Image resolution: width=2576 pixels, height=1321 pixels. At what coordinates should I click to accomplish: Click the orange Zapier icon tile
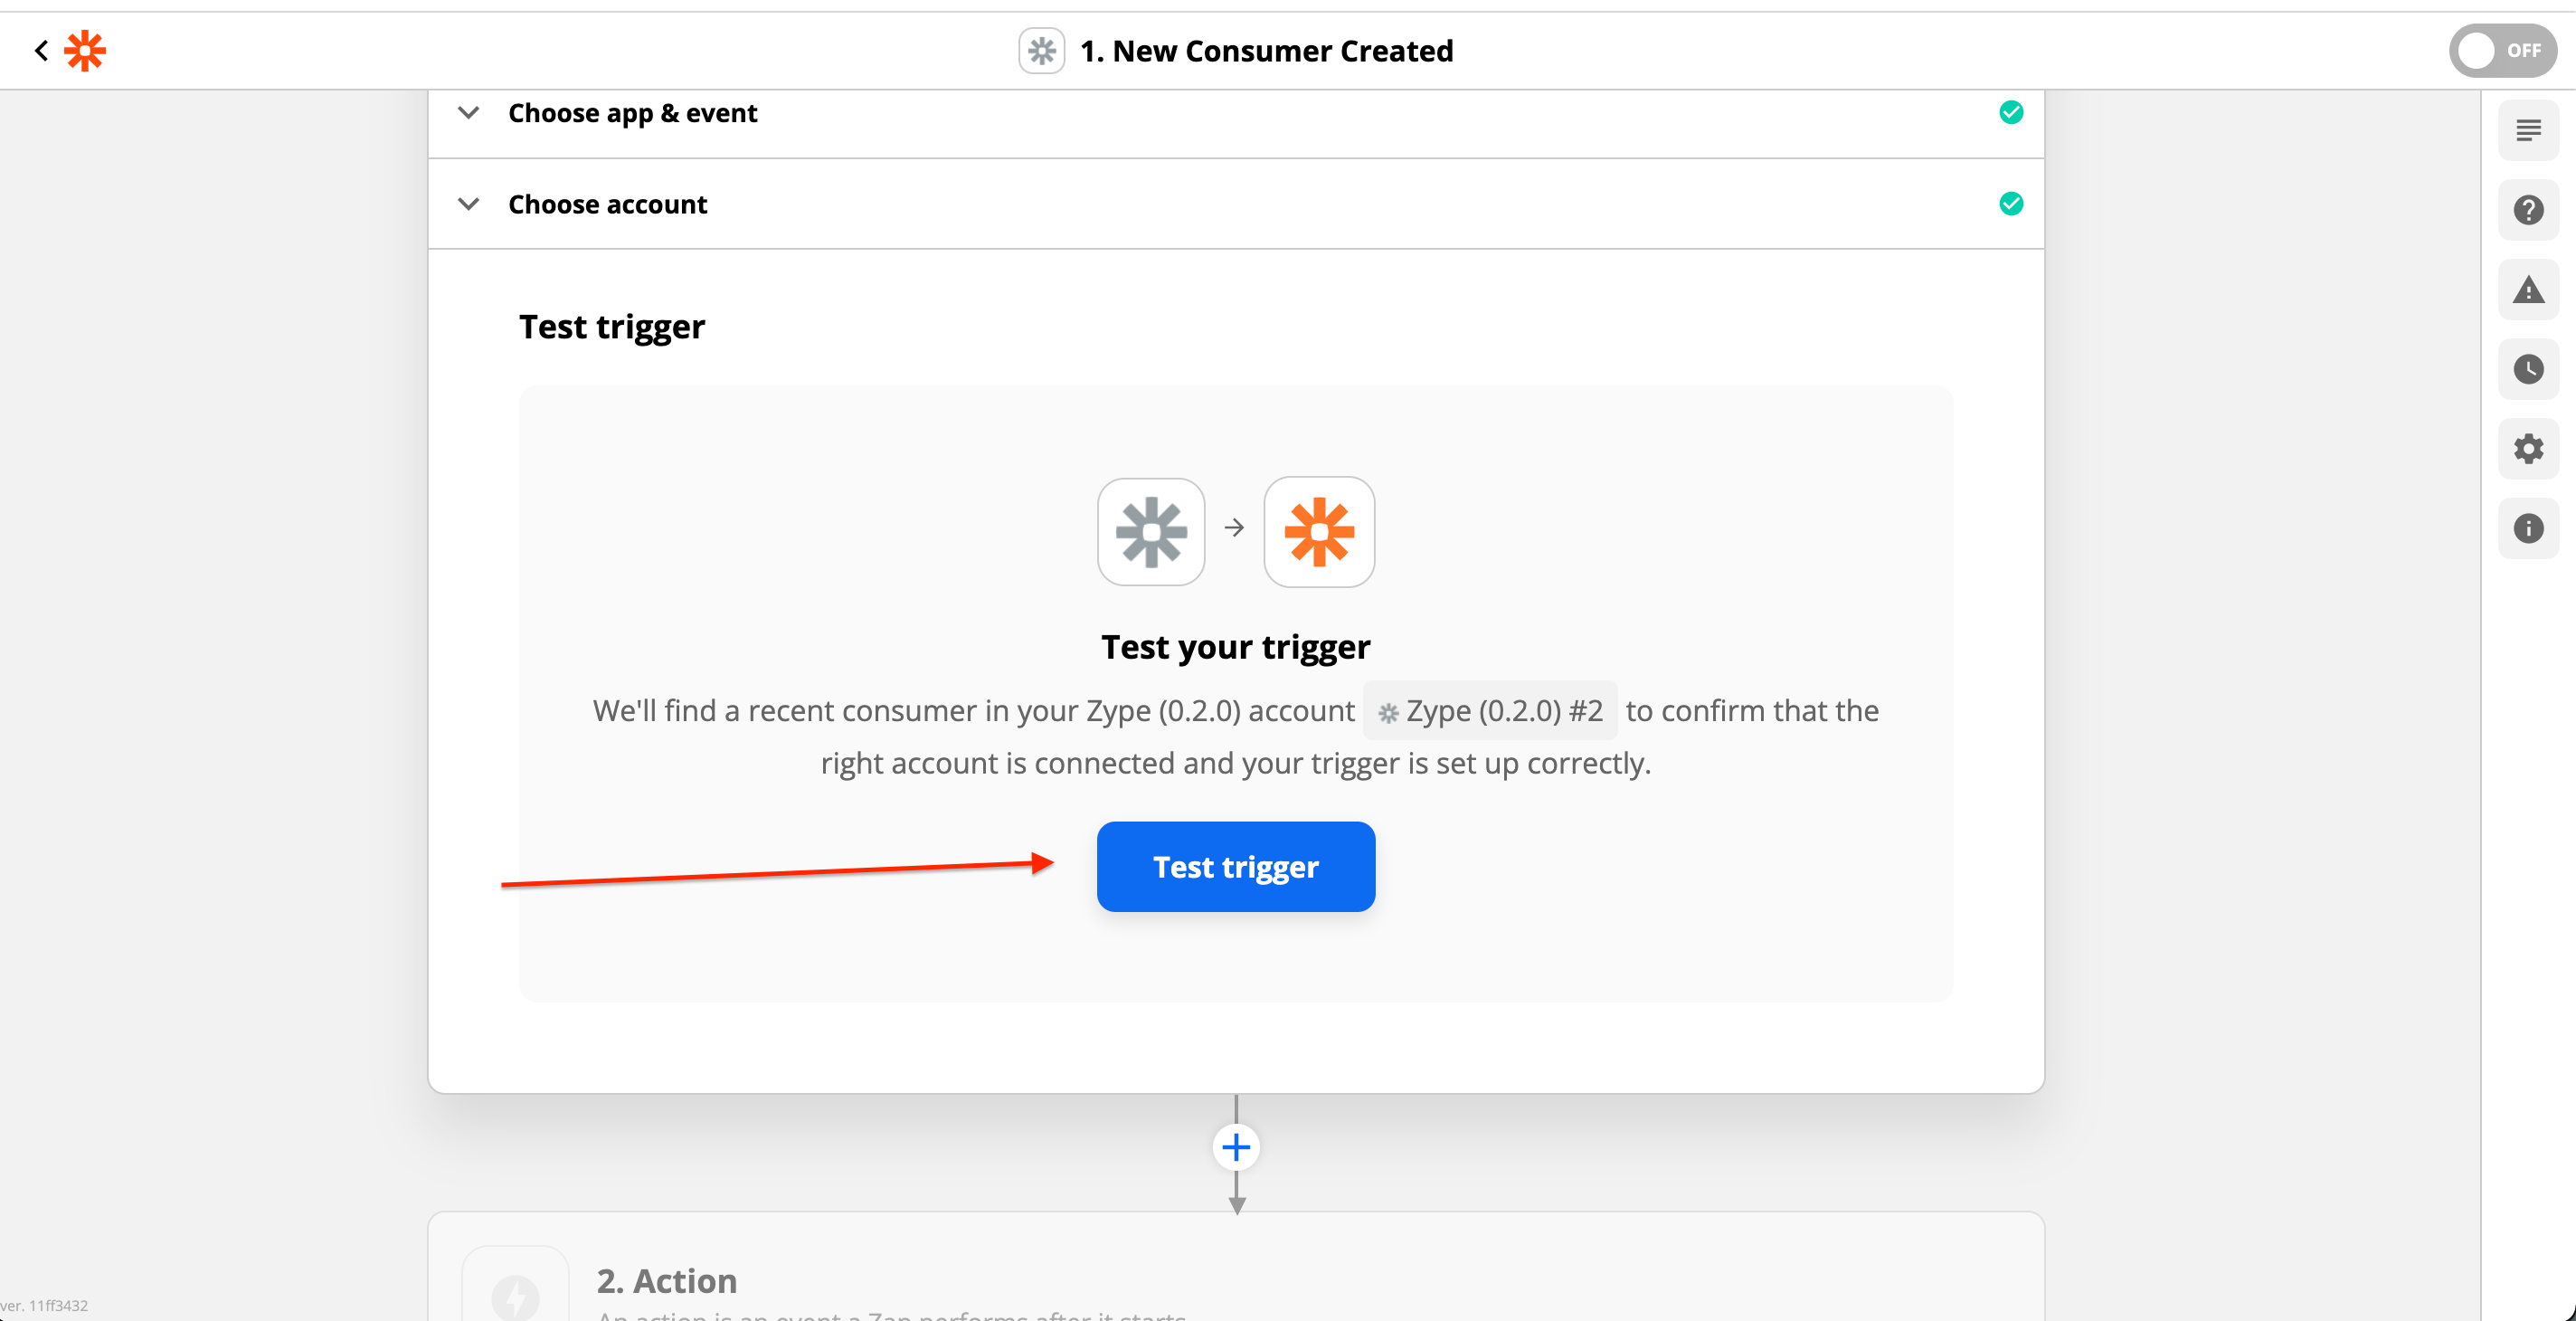click(x=1319, y=531)
